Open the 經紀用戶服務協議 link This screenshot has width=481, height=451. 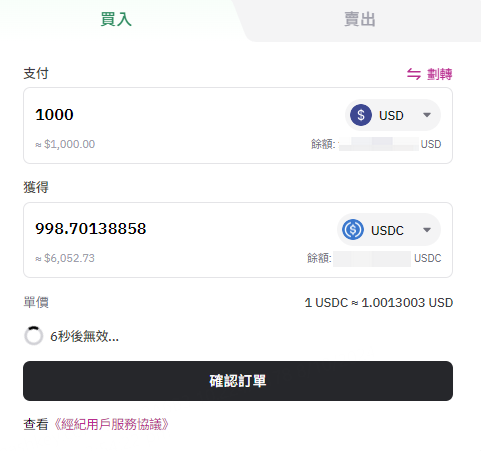tap(111, 424)
